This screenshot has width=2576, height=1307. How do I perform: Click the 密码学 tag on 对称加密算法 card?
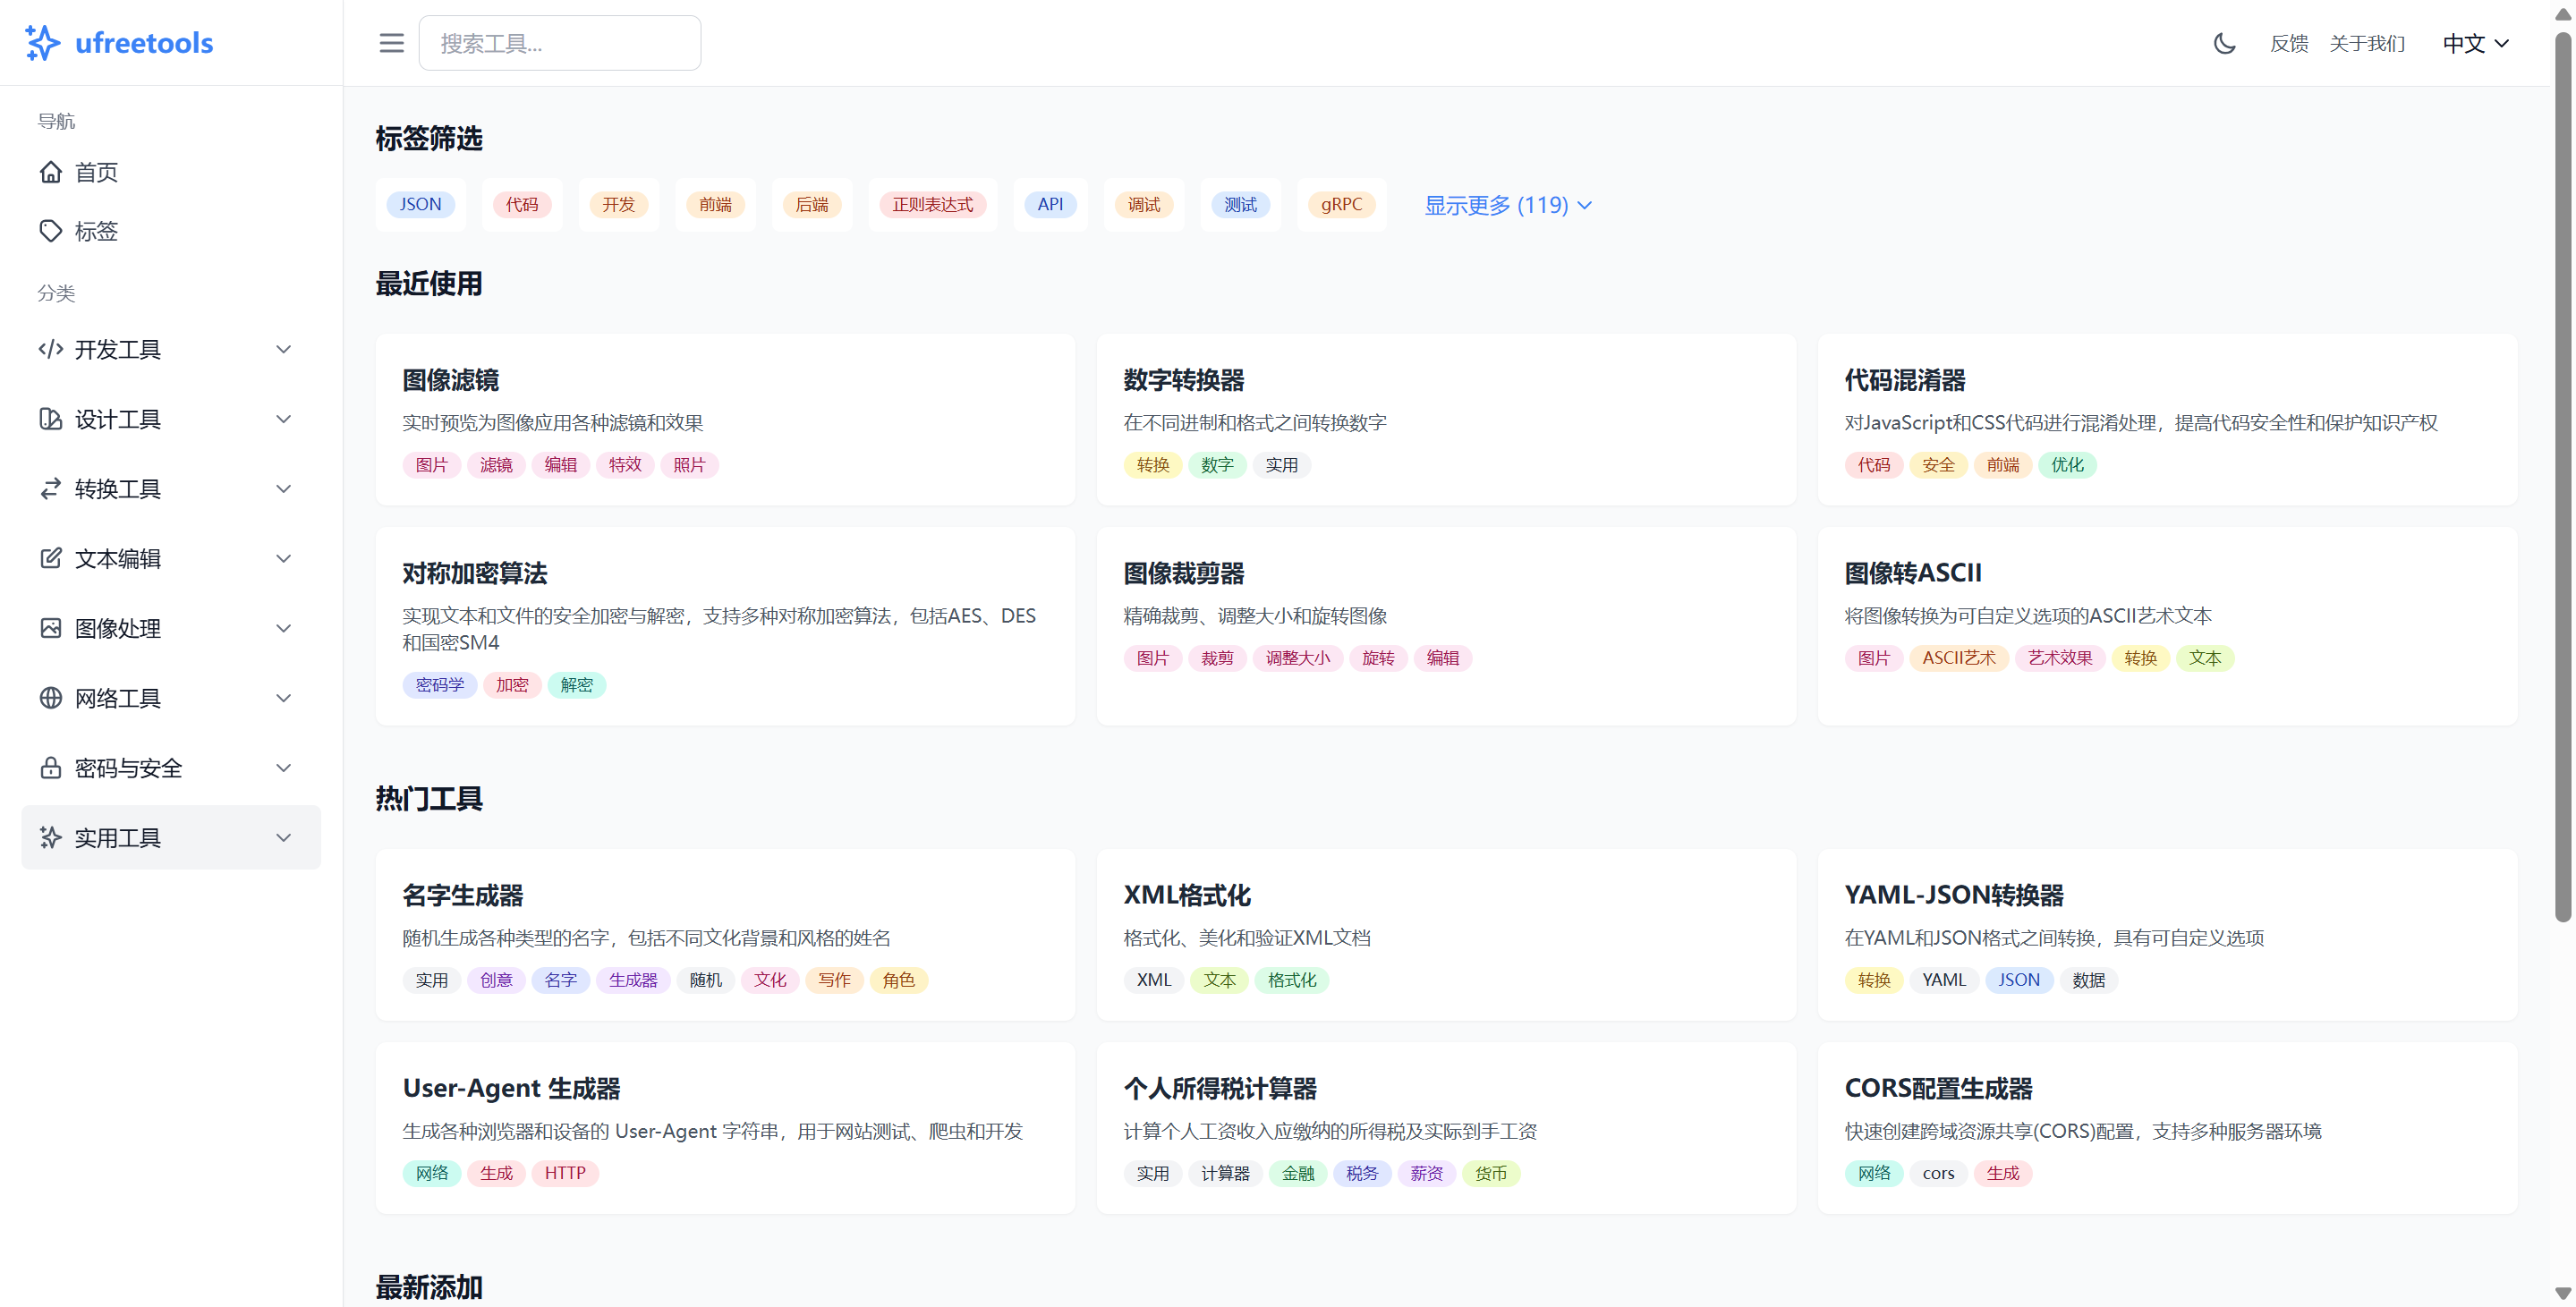tap(440, 685)
